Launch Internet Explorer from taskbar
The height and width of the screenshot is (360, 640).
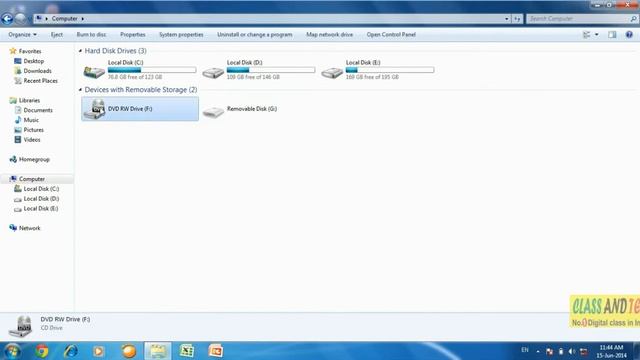[x=71, y=351]
